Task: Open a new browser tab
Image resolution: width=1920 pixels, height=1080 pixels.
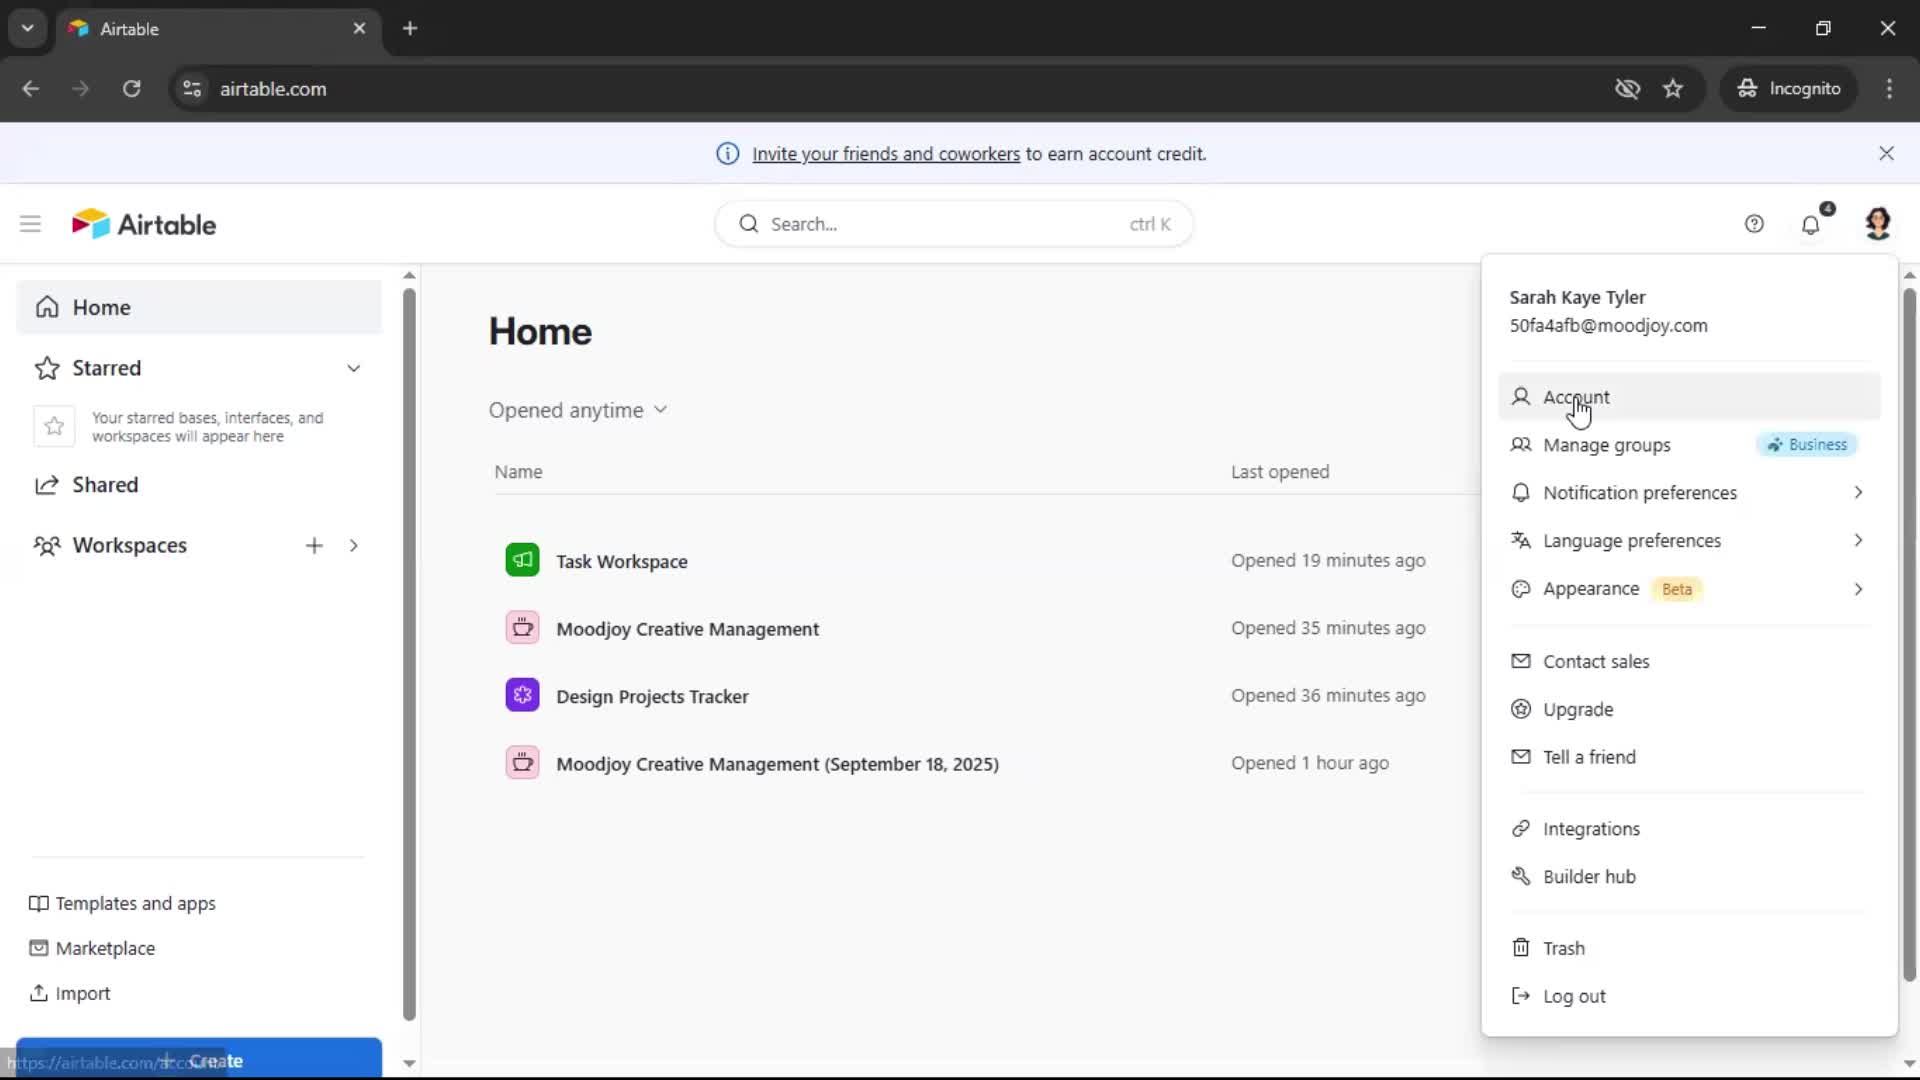Action: click(x=410, y=28)
